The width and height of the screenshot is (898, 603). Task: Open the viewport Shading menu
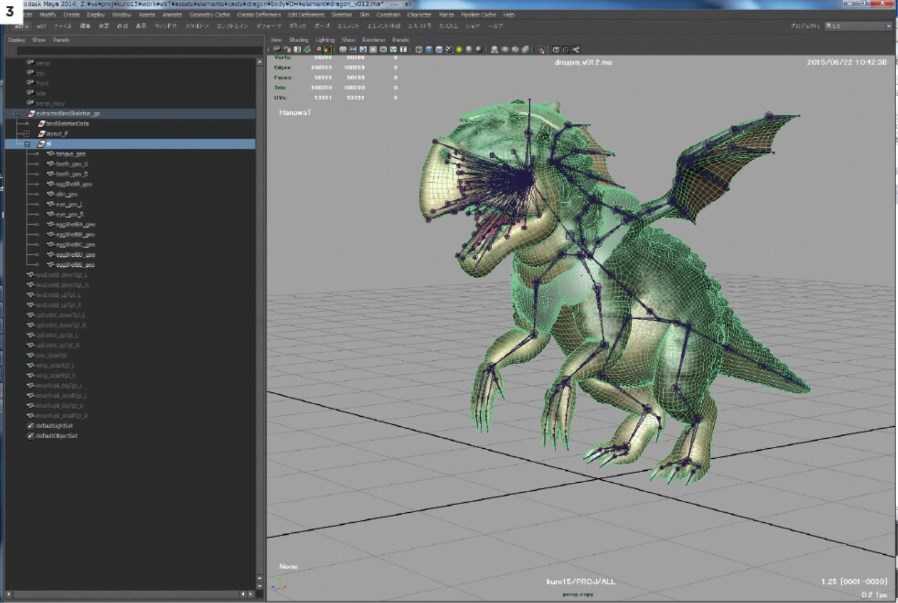pos(299,40)
